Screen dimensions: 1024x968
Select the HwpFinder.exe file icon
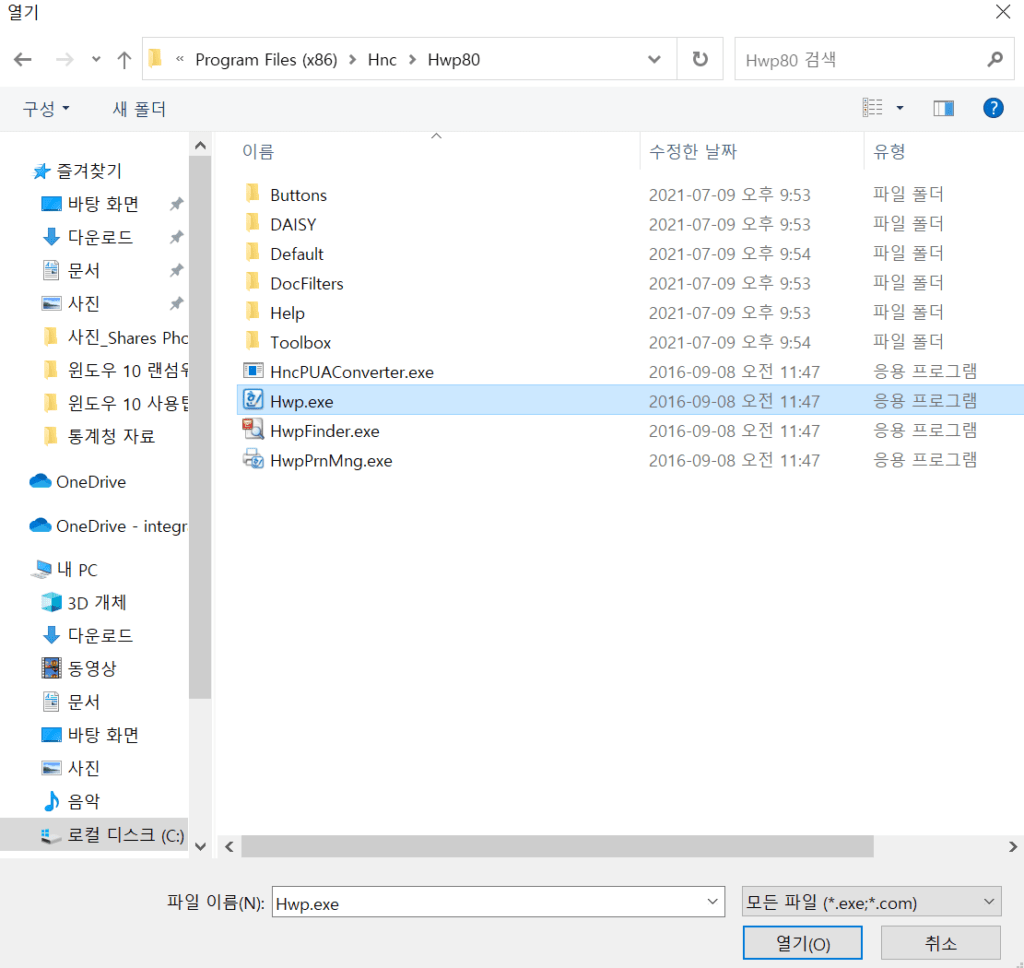(x=253, y=431)
